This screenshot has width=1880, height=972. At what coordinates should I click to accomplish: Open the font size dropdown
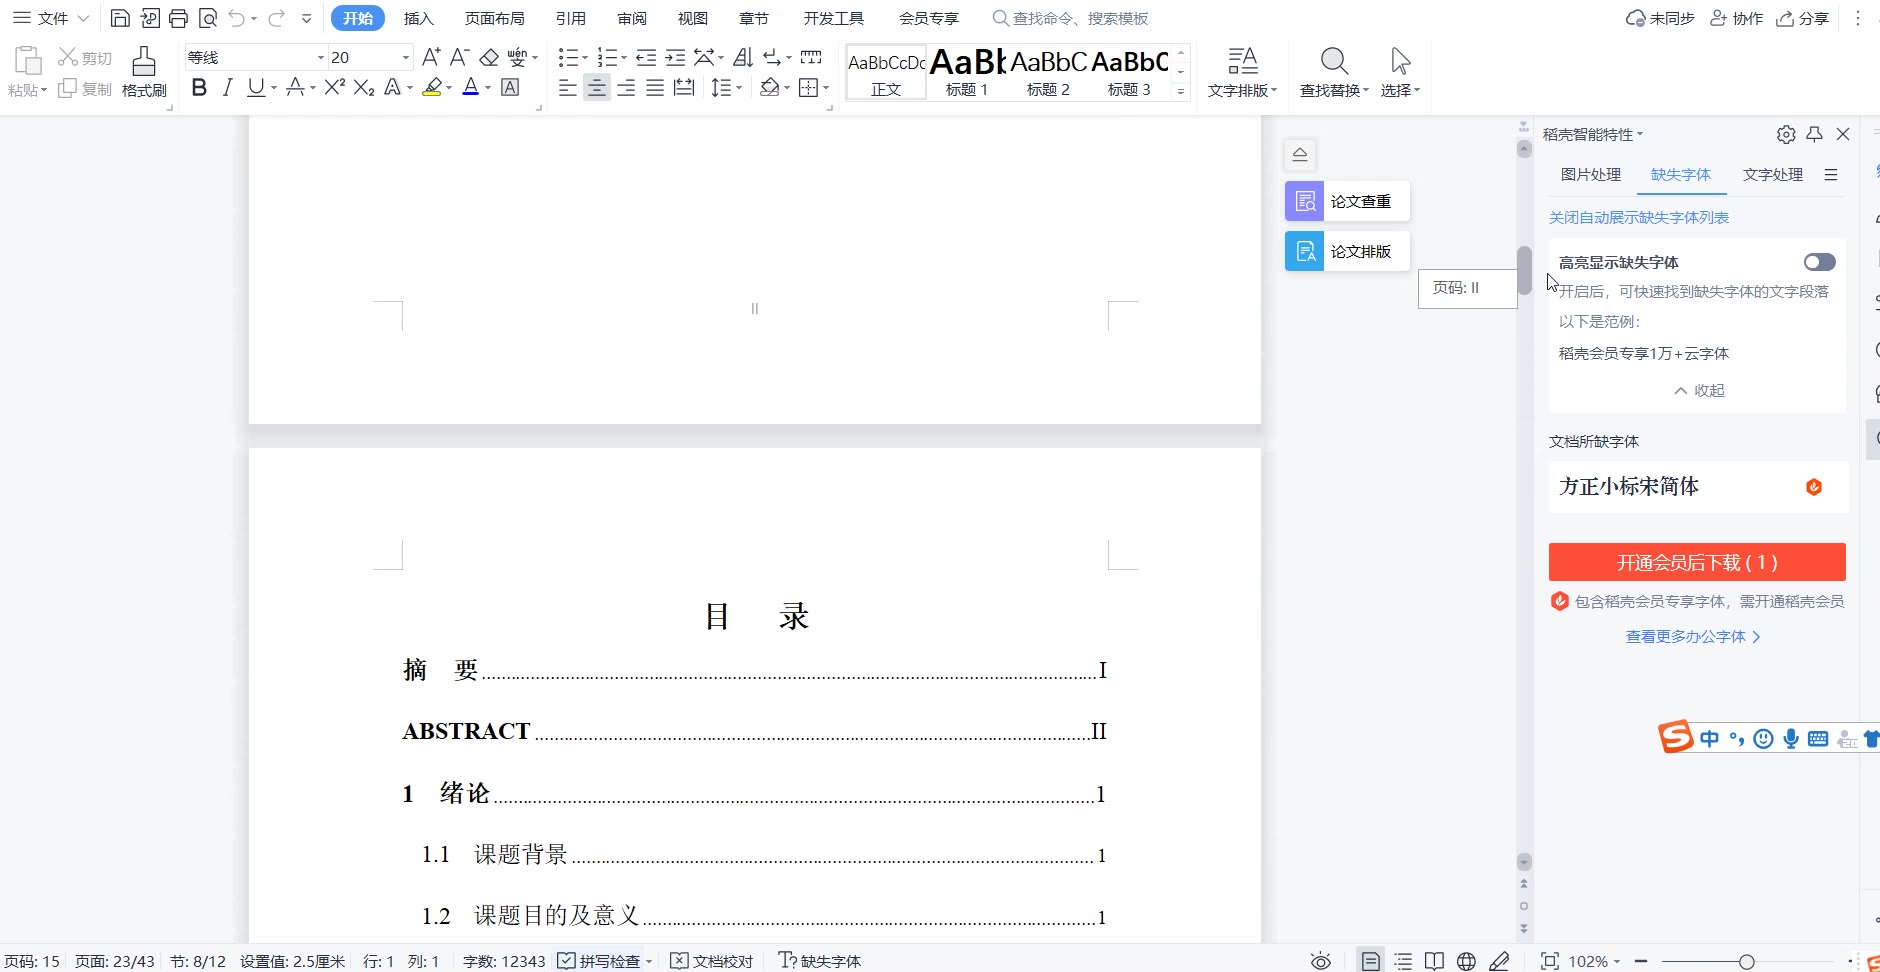[x=405, y=58]
